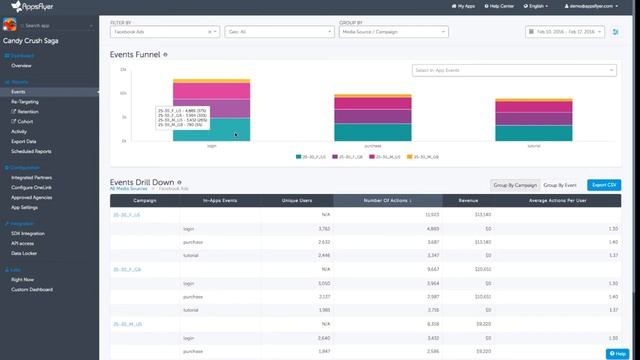This screenshot has width=640, height=360.
Task: Click the tutorial bar in the funnel chart
Action: pyautogui.click(x=533, y=120)
